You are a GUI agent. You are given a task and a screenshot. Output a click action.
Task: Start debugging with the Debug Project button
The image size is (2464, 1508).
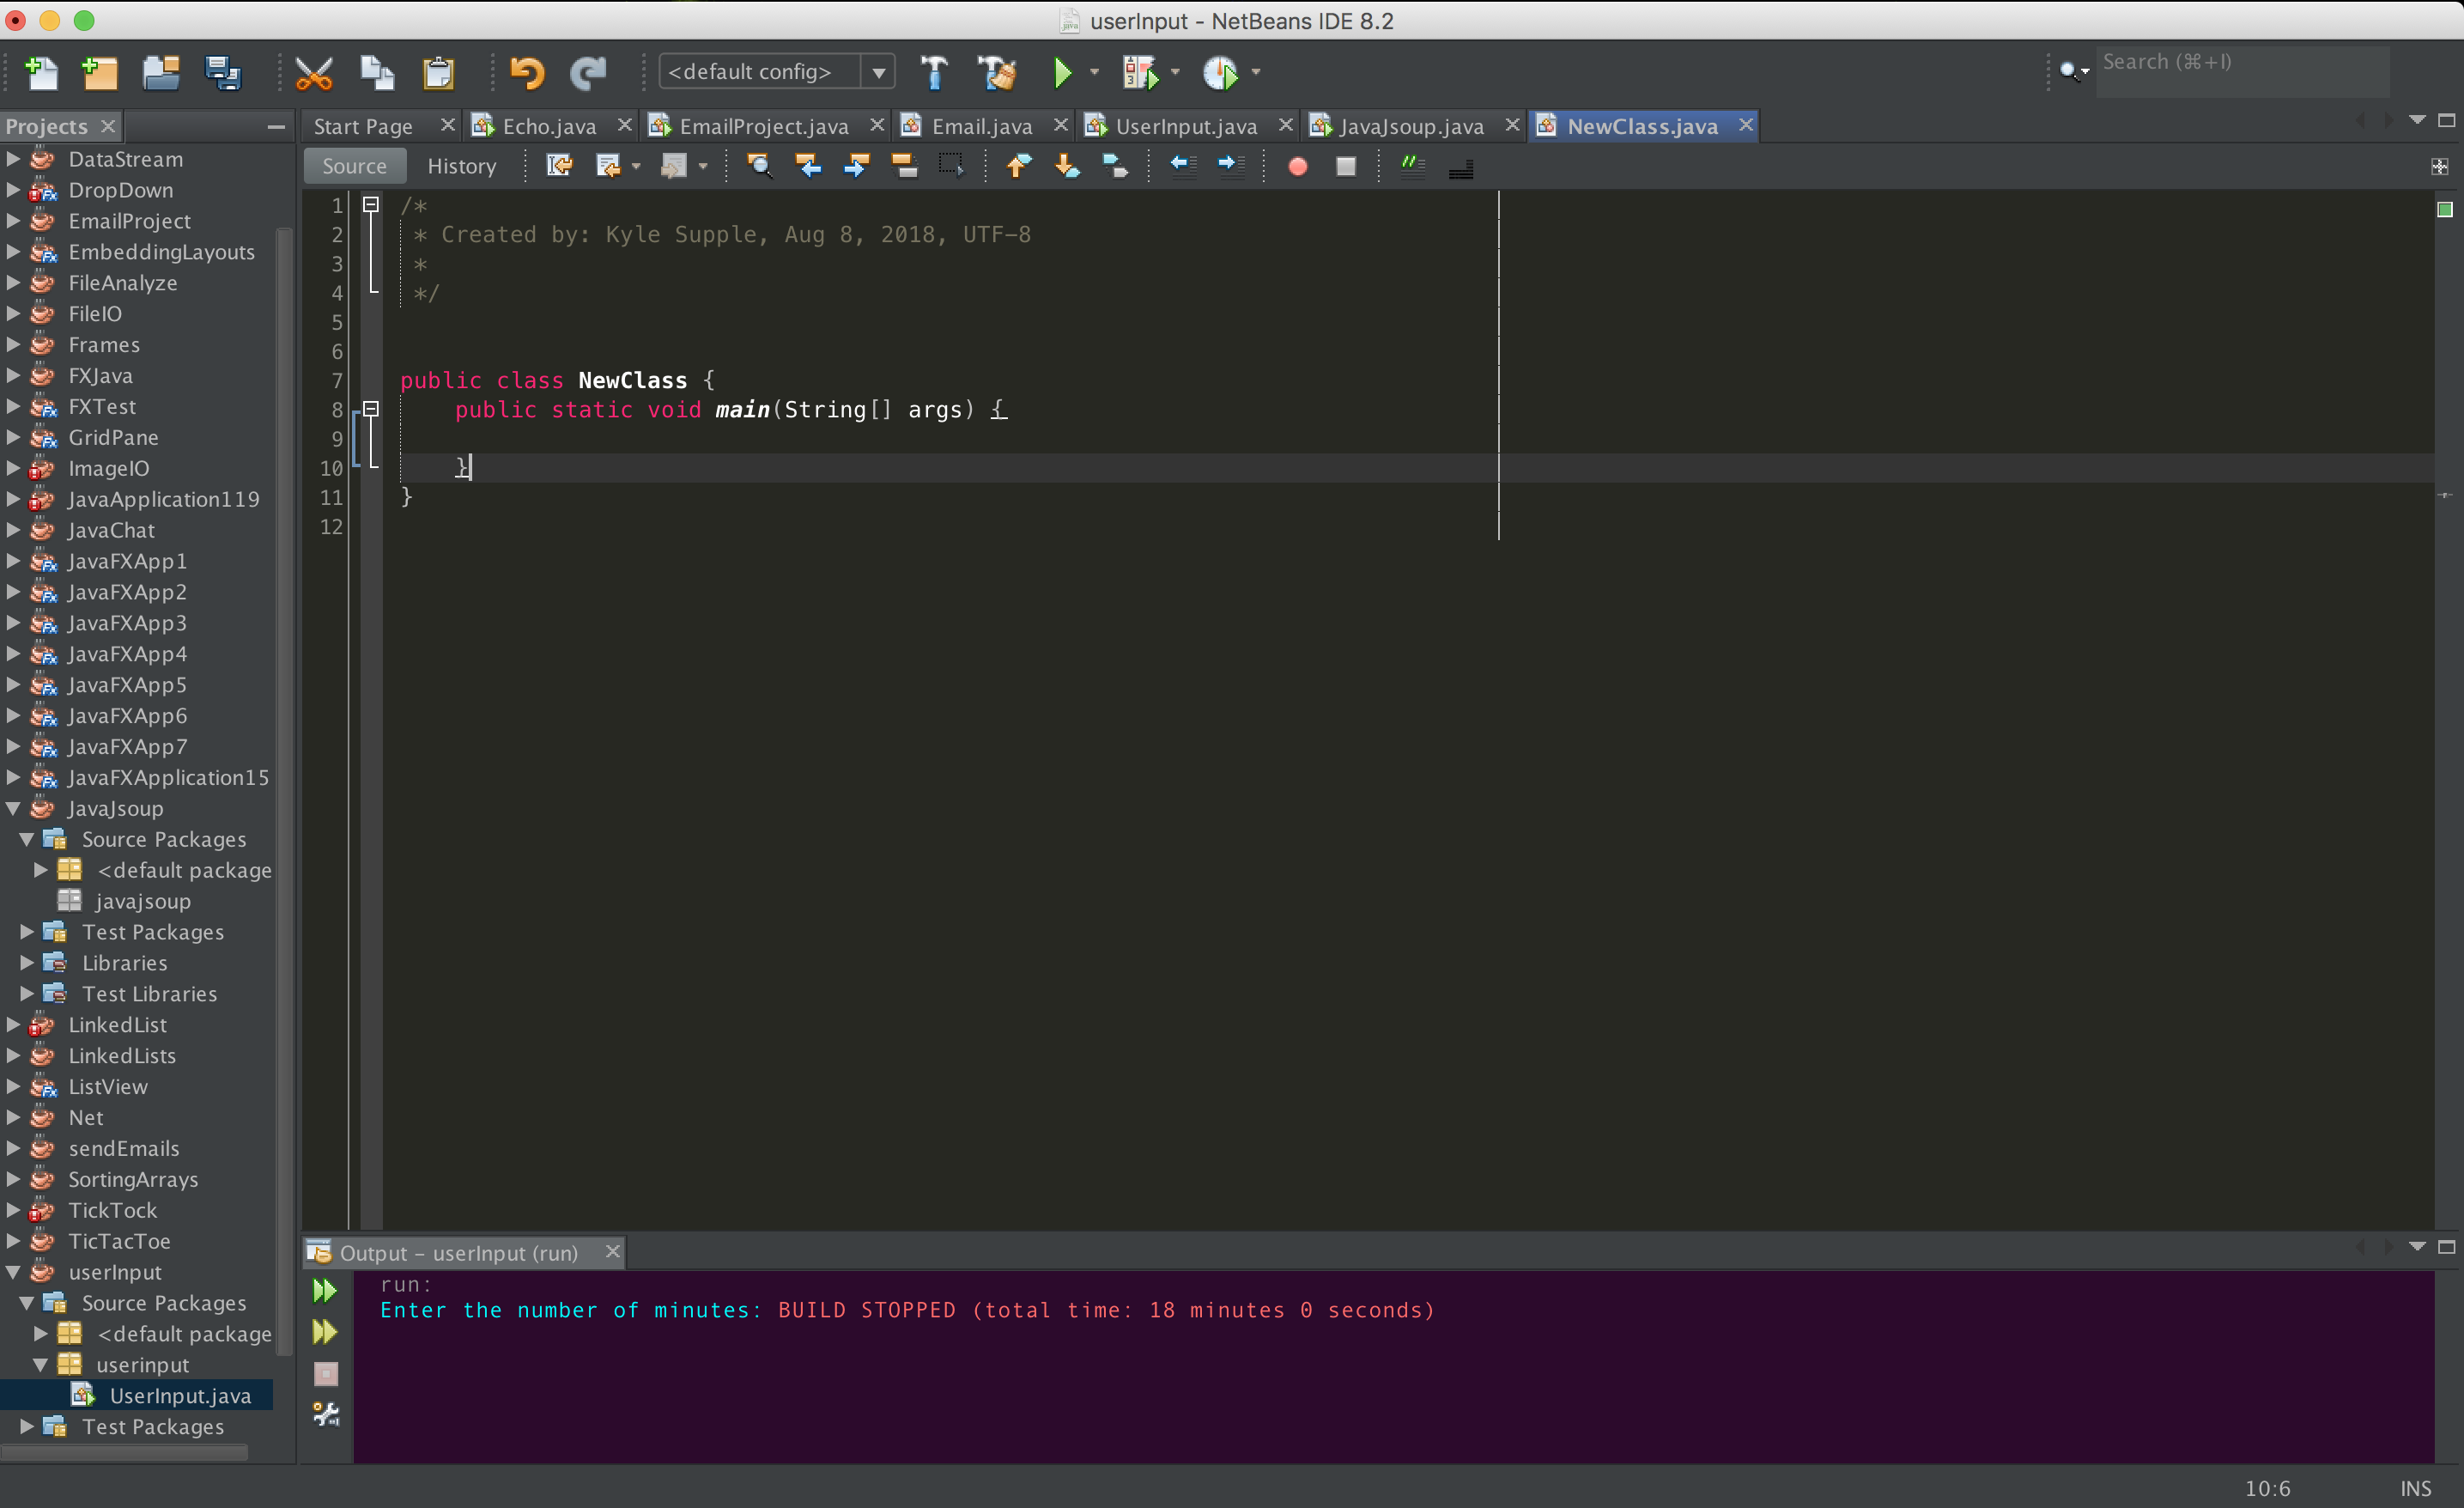(x=1141, y=71)
